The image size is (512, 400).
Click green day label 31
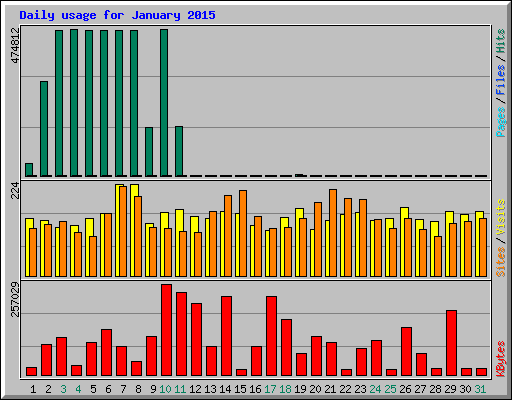(480, 389)
